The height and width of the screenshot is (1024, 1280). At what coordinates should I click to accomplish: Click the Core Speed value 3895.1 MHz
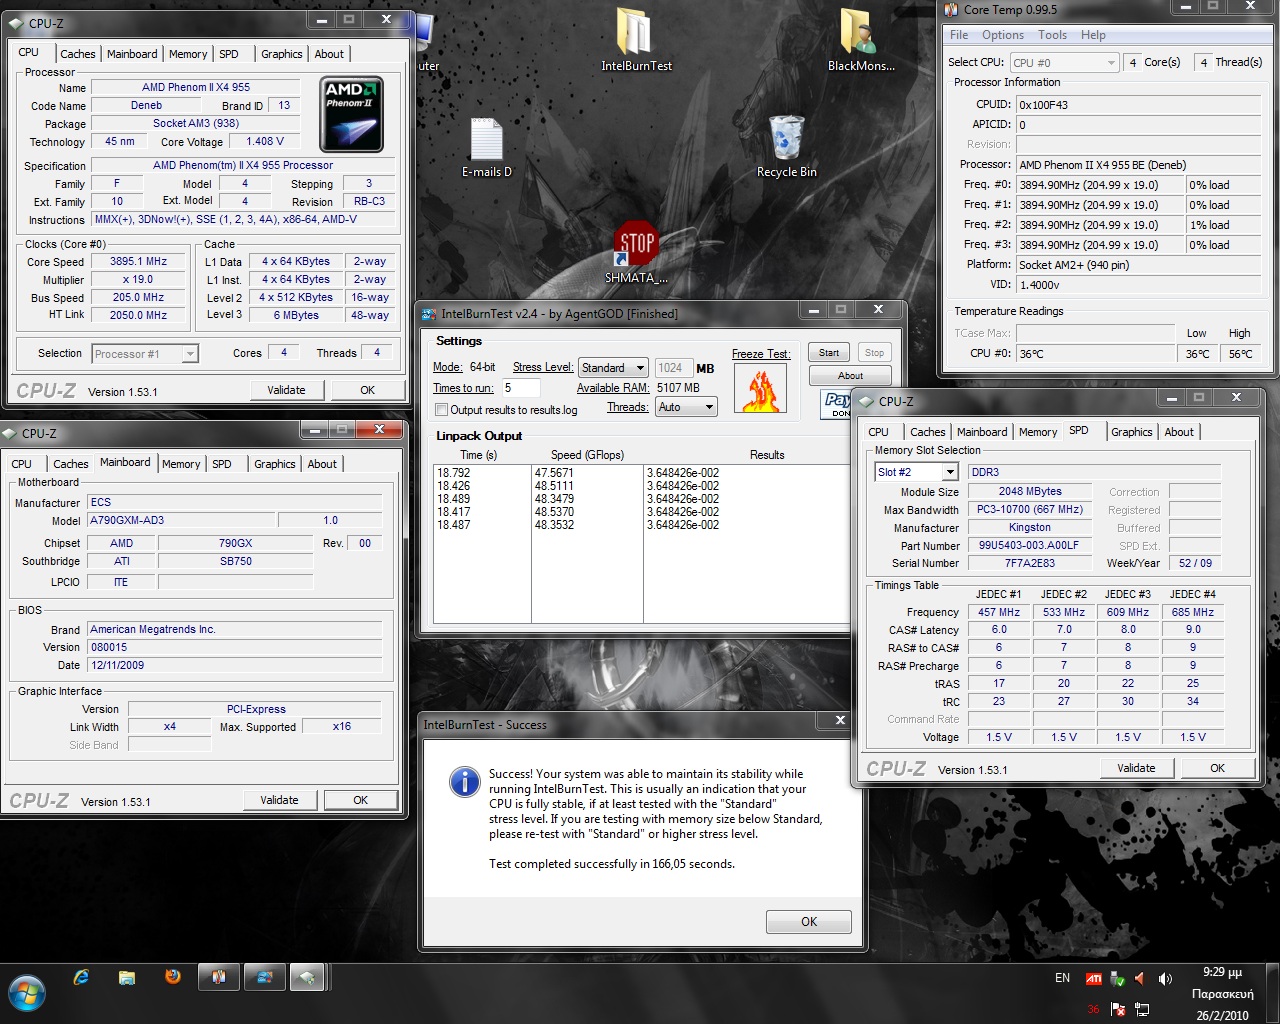point(138,262)
